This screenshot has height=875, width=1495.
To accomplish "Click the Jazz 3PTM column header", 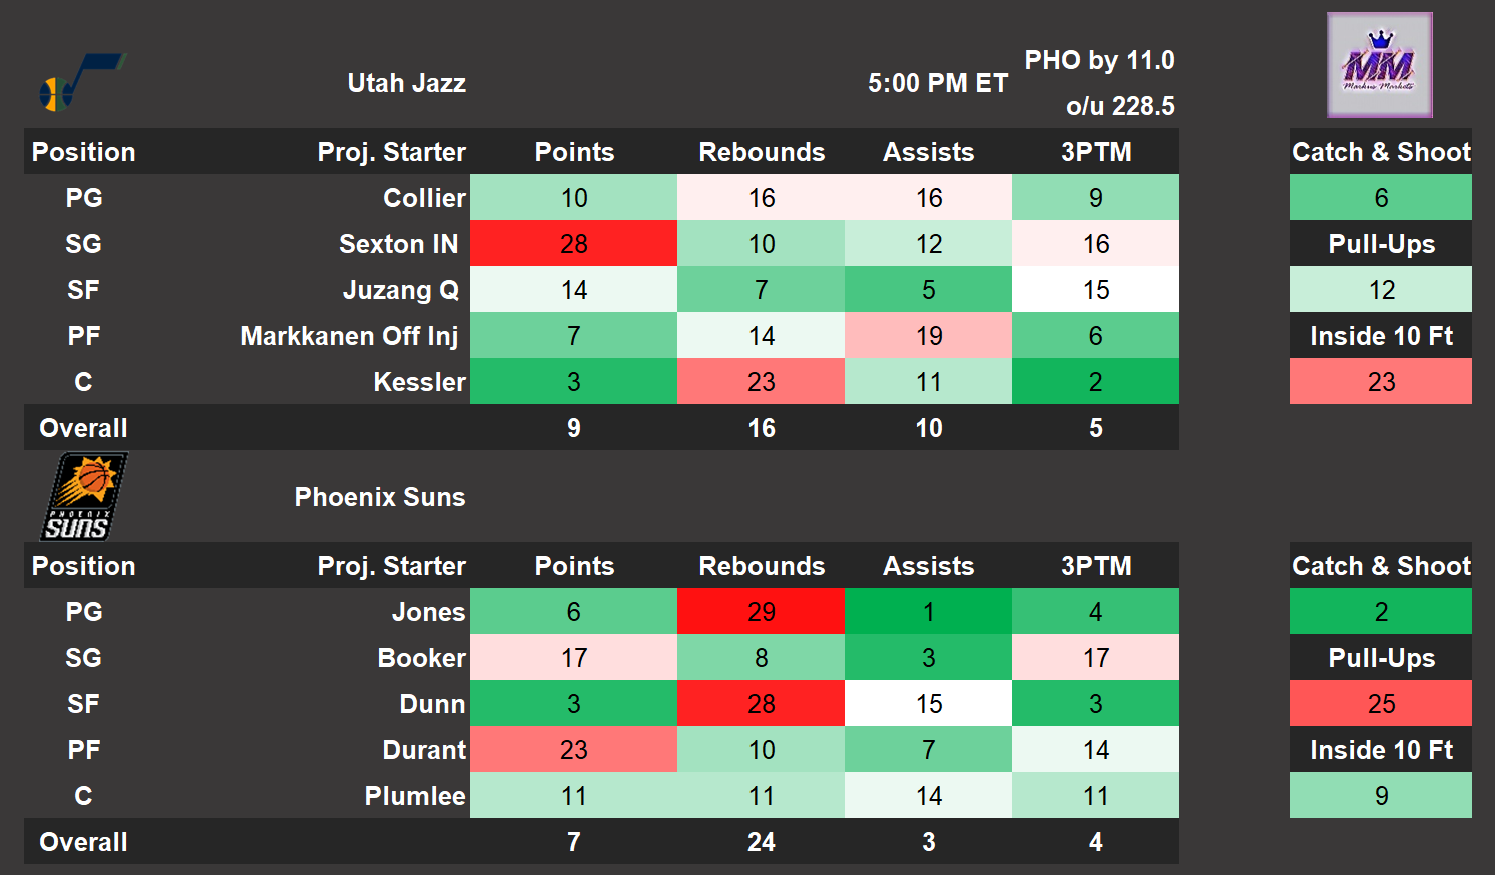I will pyautogui.click(x=1096, y=152).
